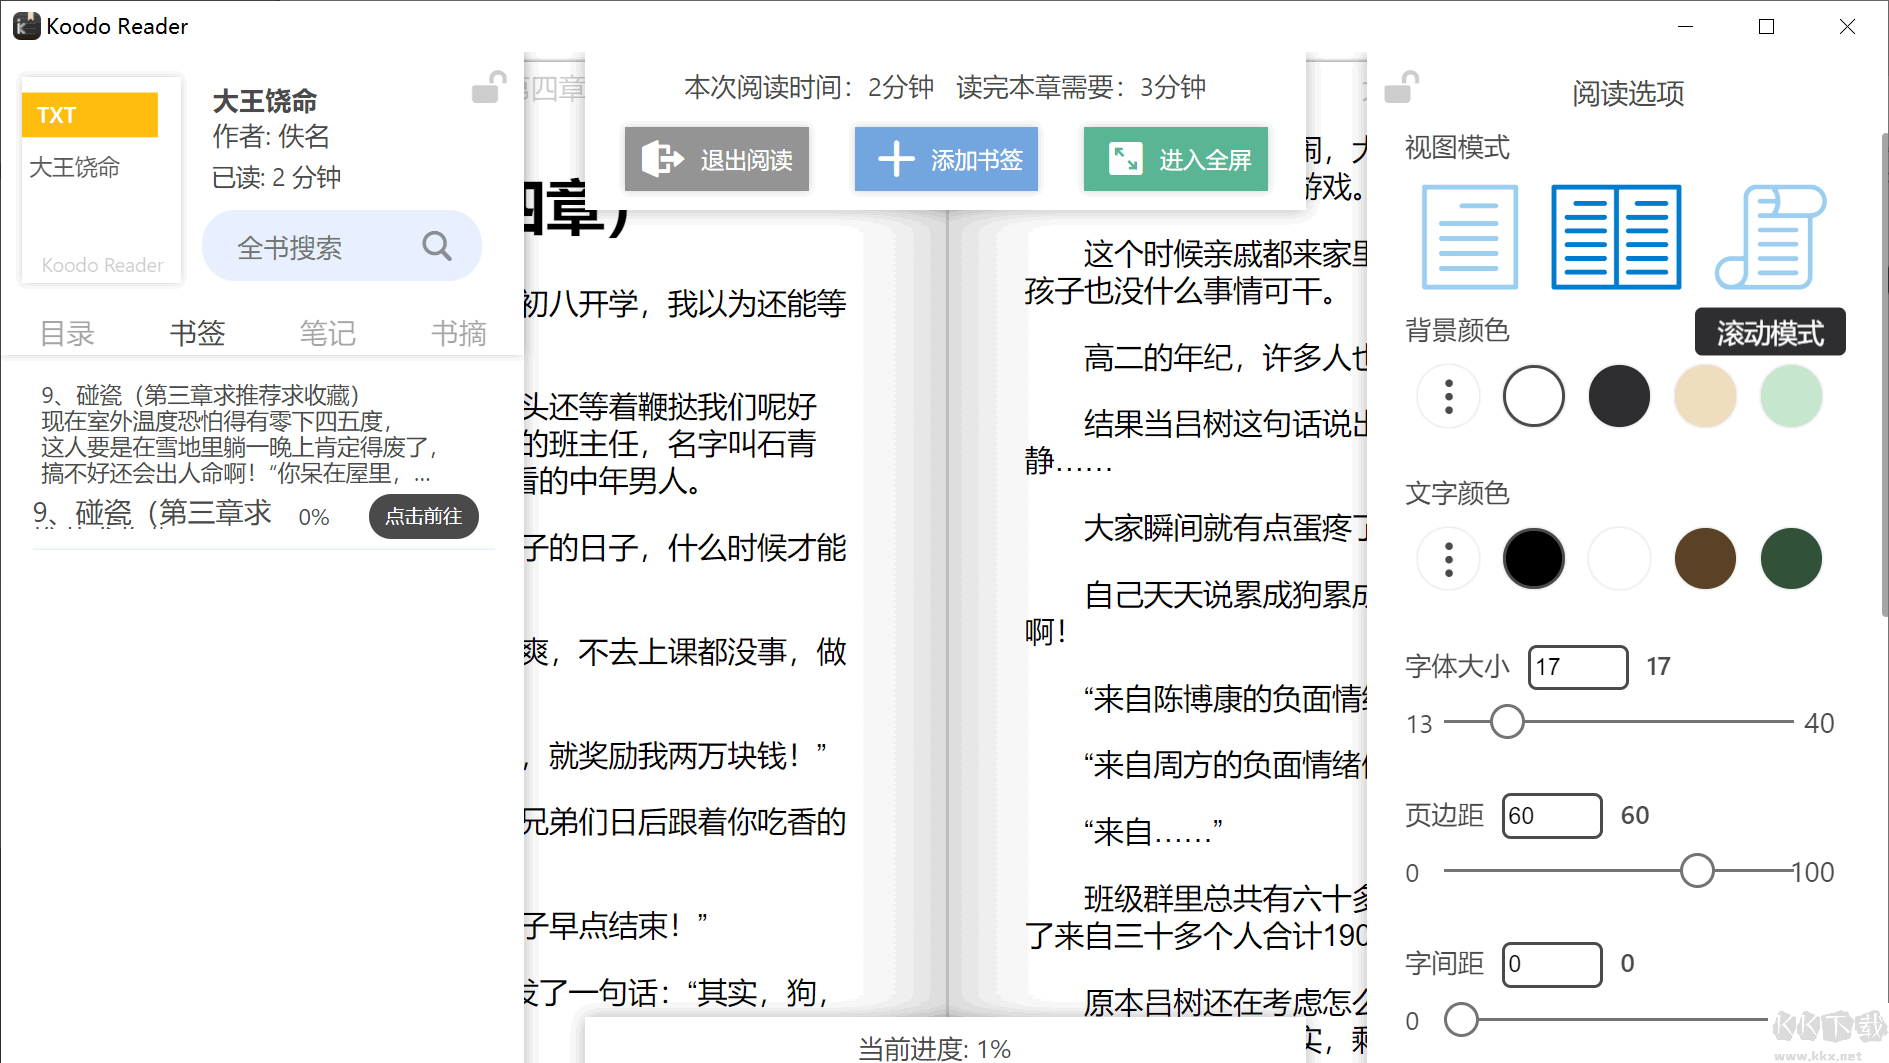Switch to the 笔记 tab

pyautogui.click(x=327, y=332)
